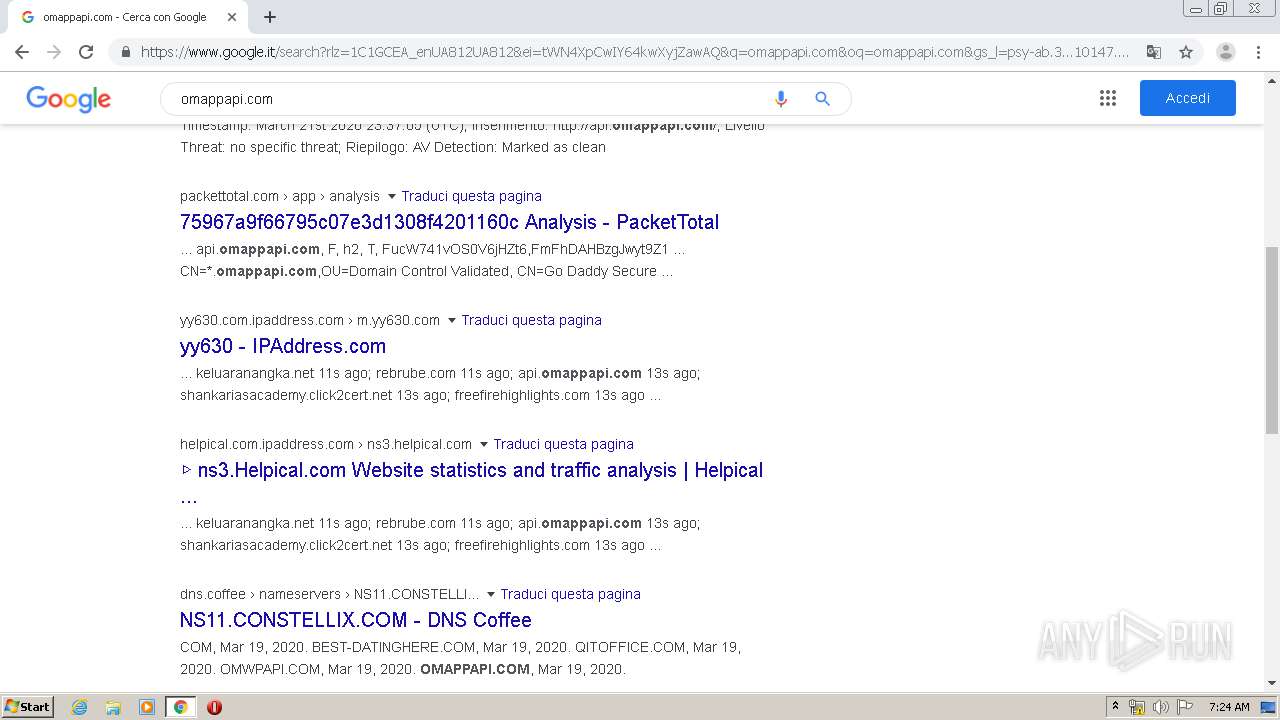Expand dropdown arrow next to ns3.helpical.com breadcrumb
Viewport: 1280px width, 720px height.
(x=483, y=444)
